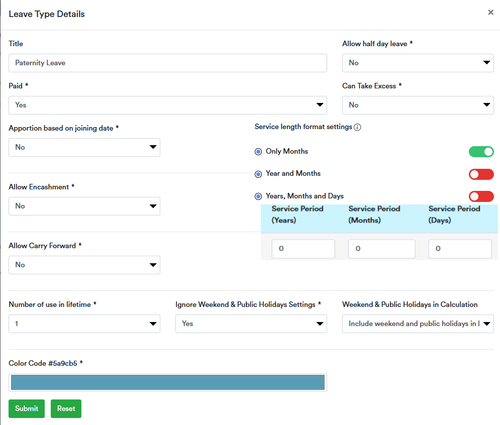Click the Submit button
Viewport: 500px width, 425px height.
27,409
